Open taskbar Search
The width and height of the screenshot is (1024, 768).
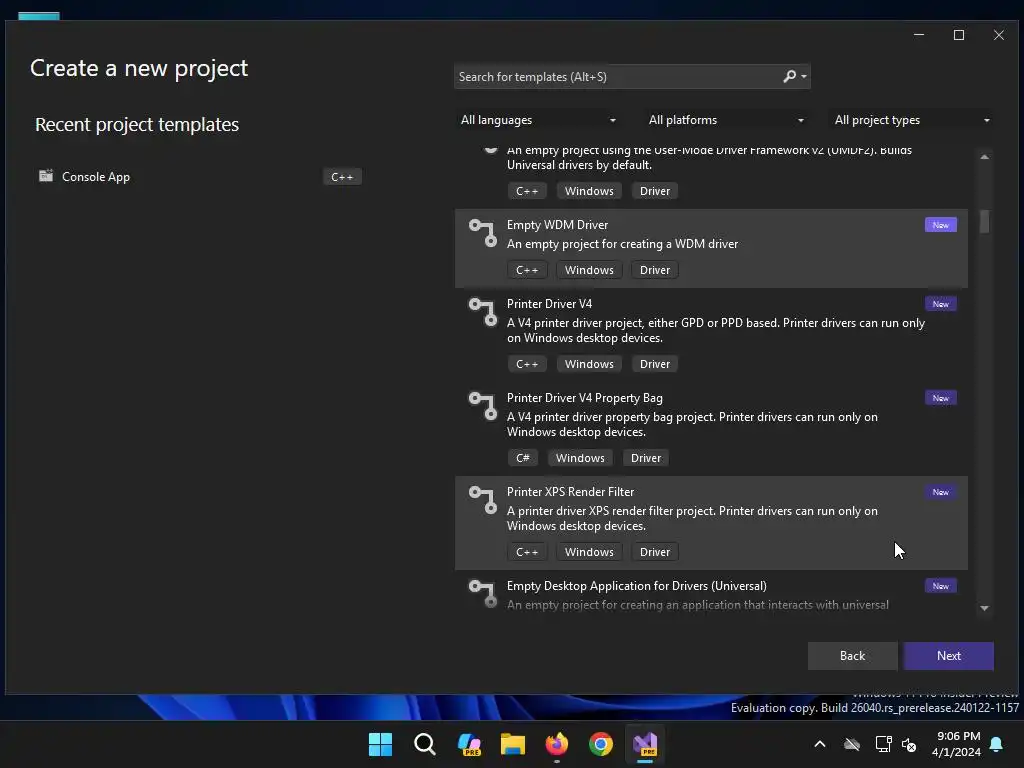[x=424, y=744]
